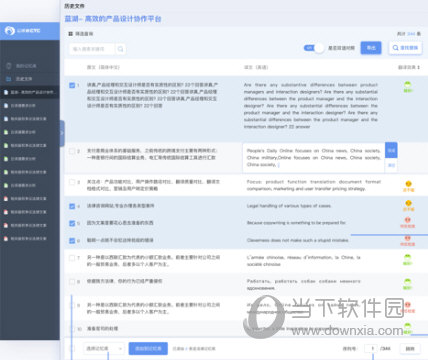This screenshot has width=428, height=360.
Task: Click translation 'Legal handling of various types of cases'
Action: 289,206
